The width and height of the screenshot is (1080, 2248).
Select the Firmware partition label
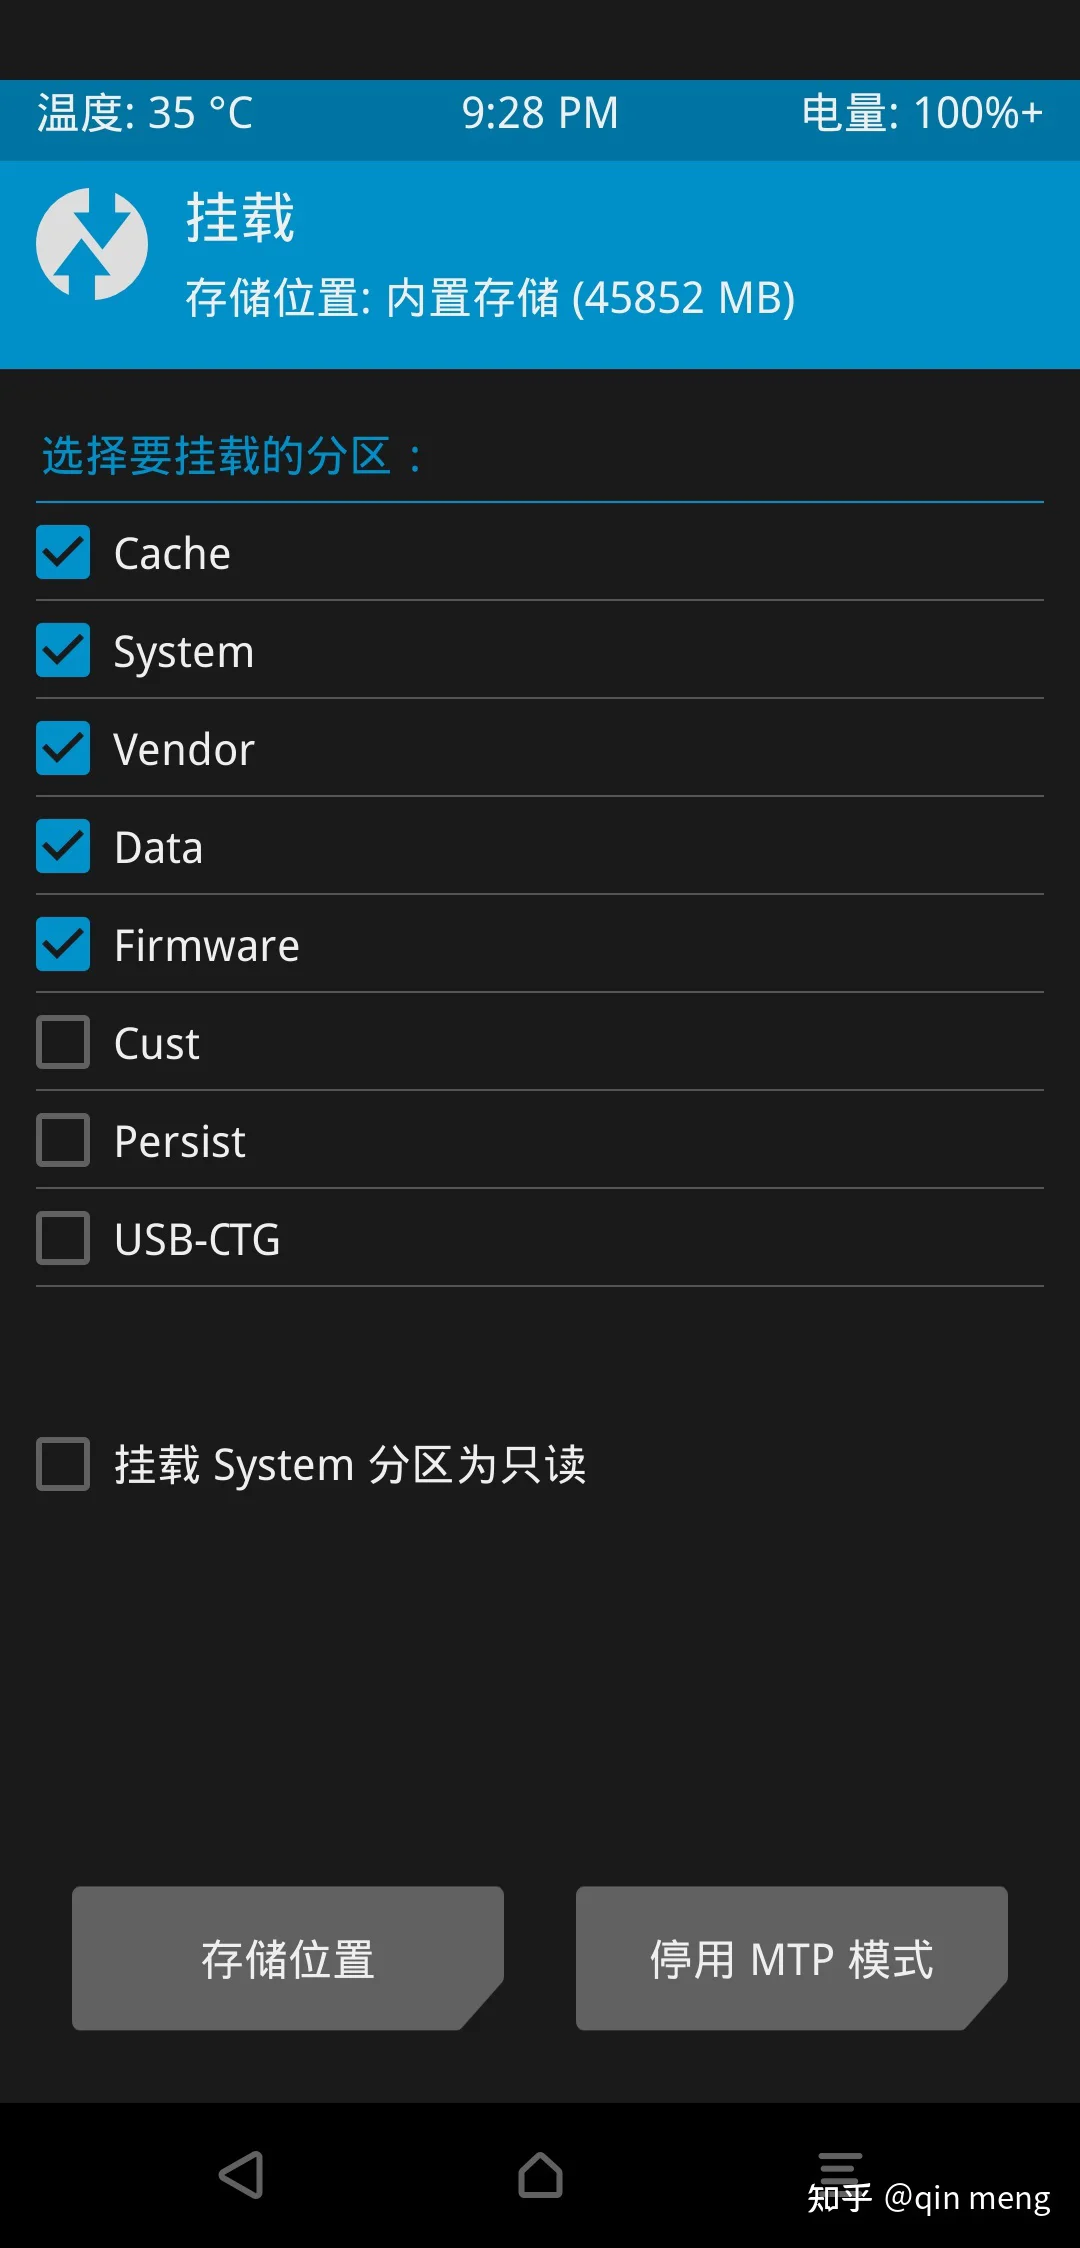(207, 945)
